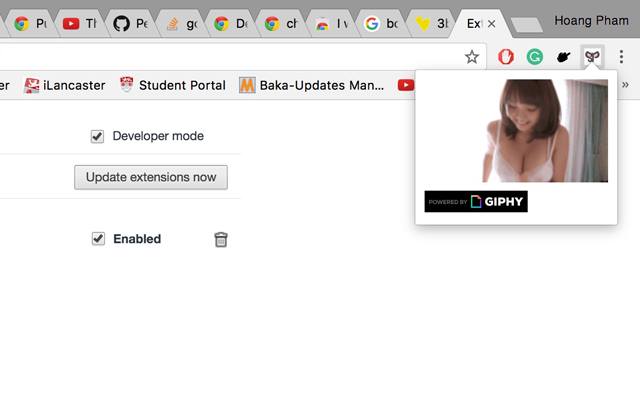Screen dimensions: 640x400
Task: Switch to the Google search tab
Action: coord(381,24)
